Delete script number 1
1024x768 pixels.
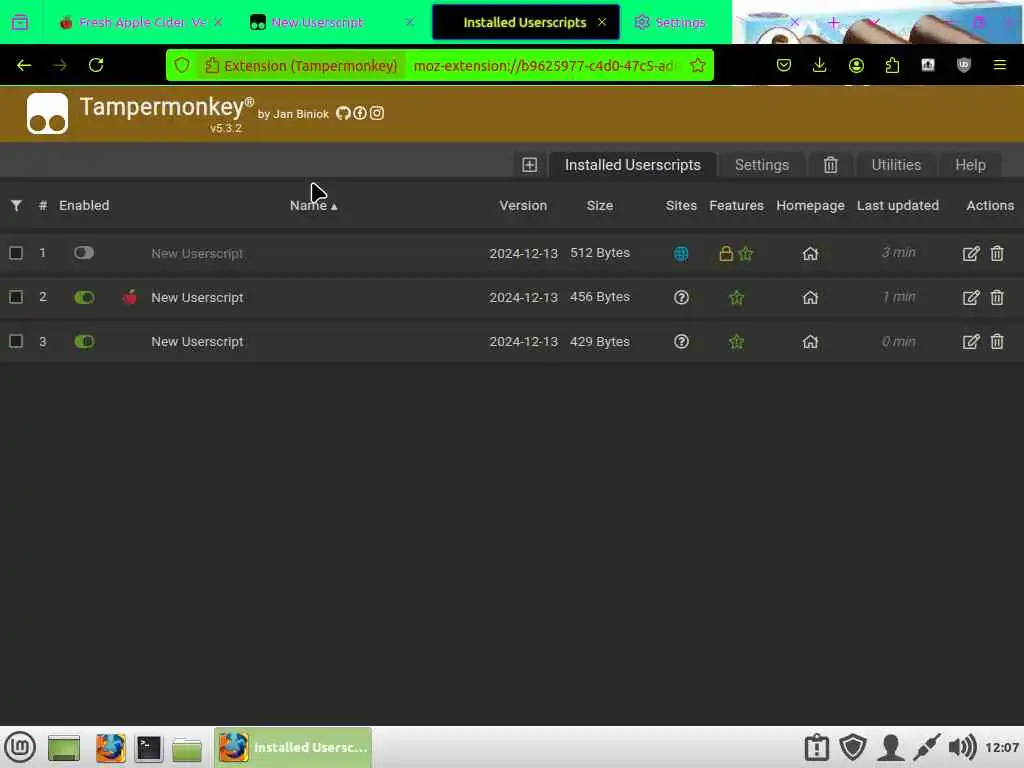997,253
